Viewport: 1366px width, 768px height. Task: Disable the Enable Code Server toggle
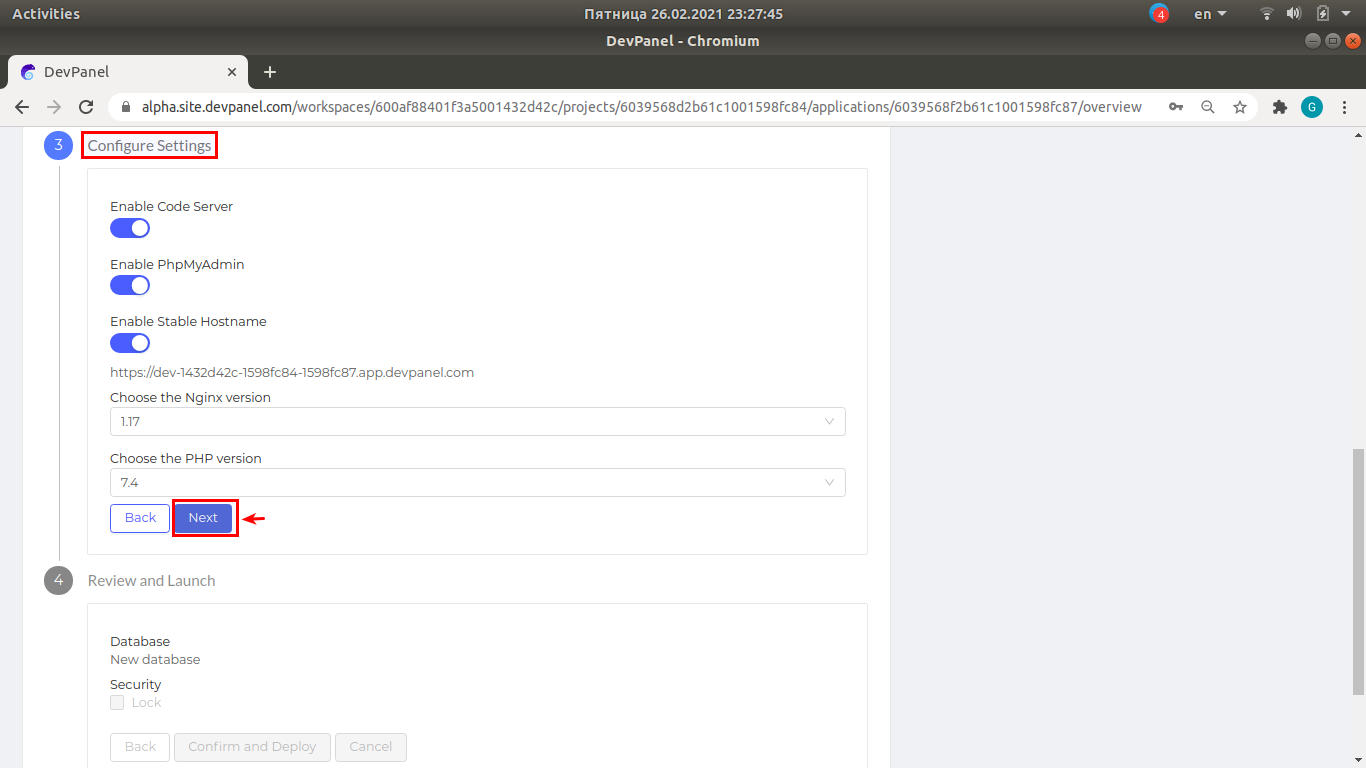tap(129, 228)
